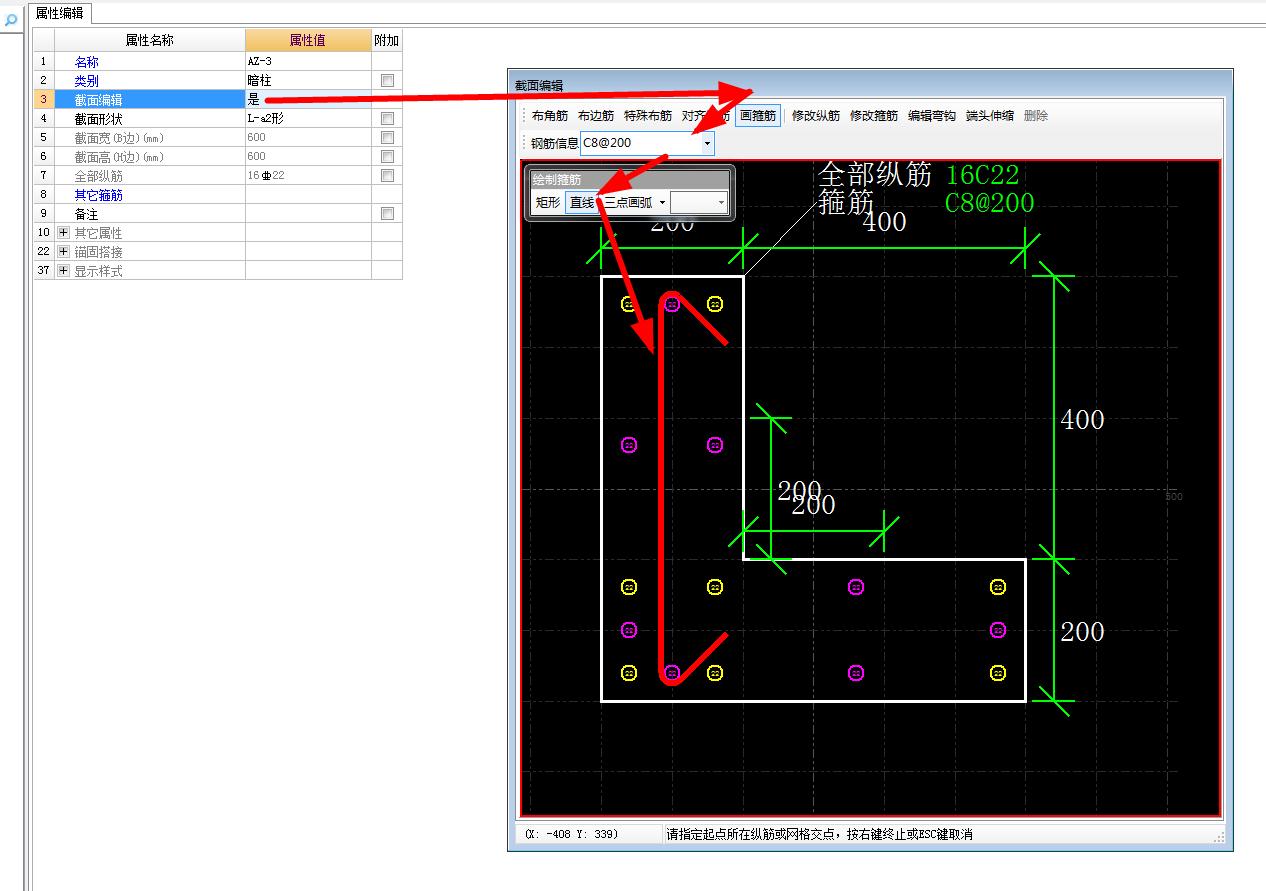
Task: Select the 截面形状 property label
Action: [x=99, y=118]
